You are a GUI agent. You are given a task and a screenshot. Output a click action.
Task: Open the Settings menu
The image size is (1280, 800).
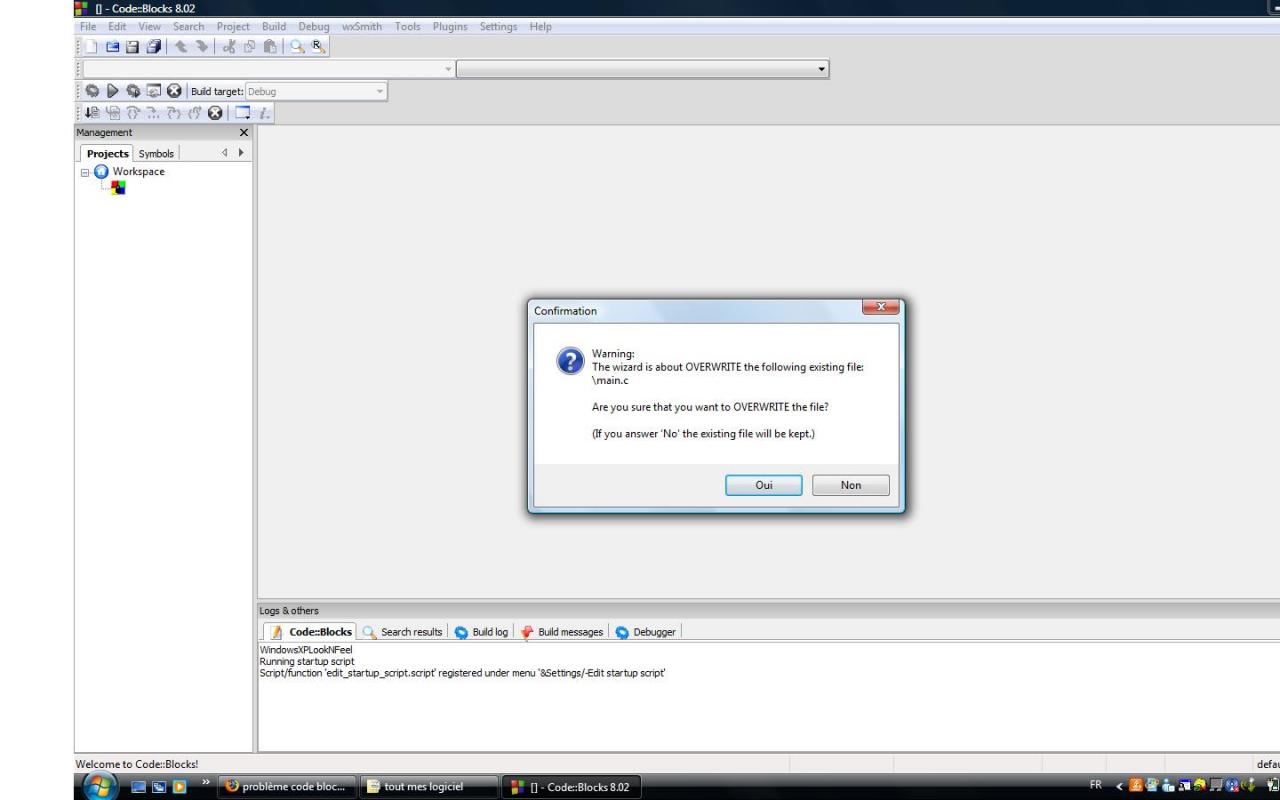click(x=498, y=27)
